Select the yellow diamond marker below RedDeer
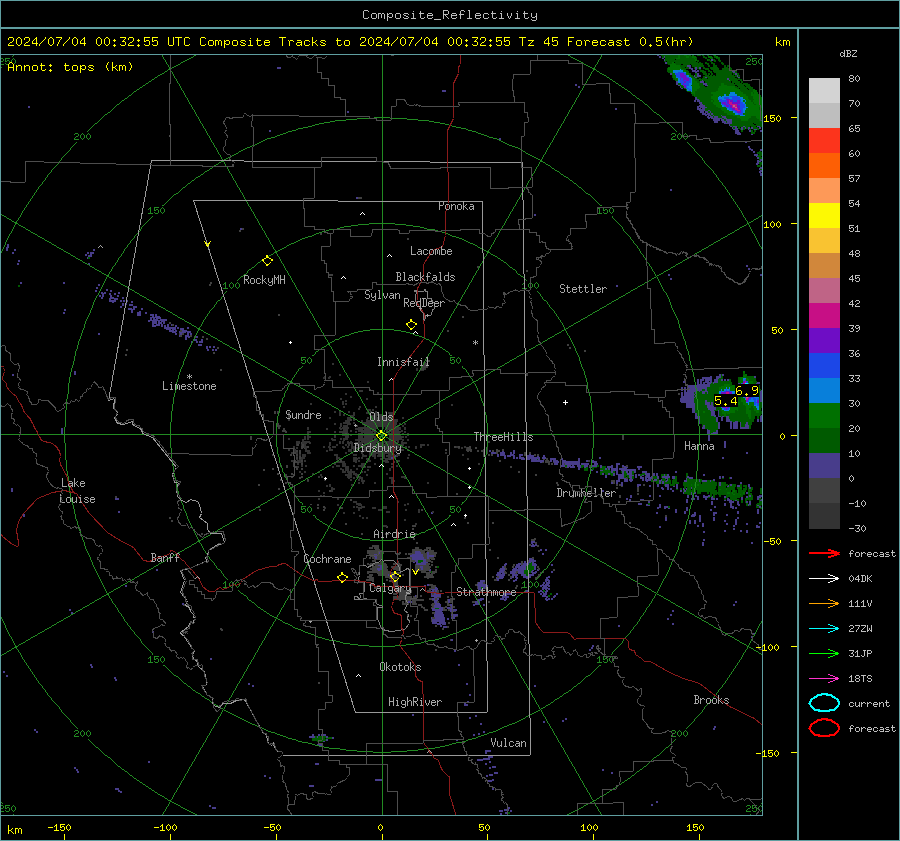This screenshot has width=900, height=841. pyautogui.click(x=412, y=325)
